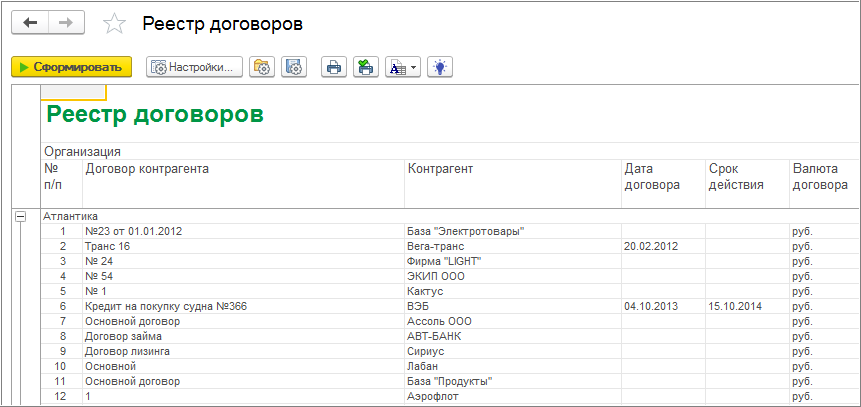
Task: Select the date cell 04.10.2013
Action: pyautogui.click(x=650, y=306)
